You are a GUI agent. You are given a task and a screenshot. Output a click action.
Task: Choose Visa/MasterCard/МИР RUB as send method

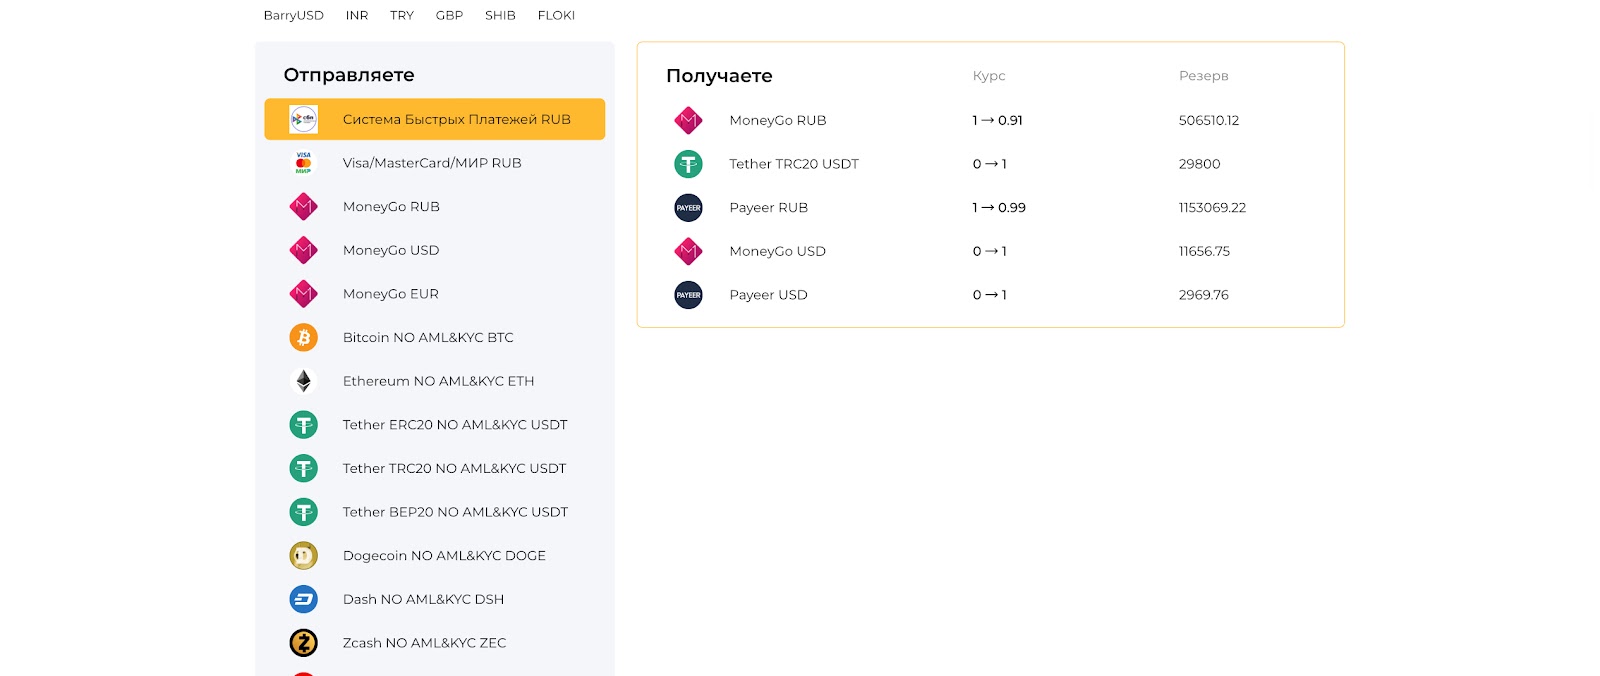click(435, 163)
